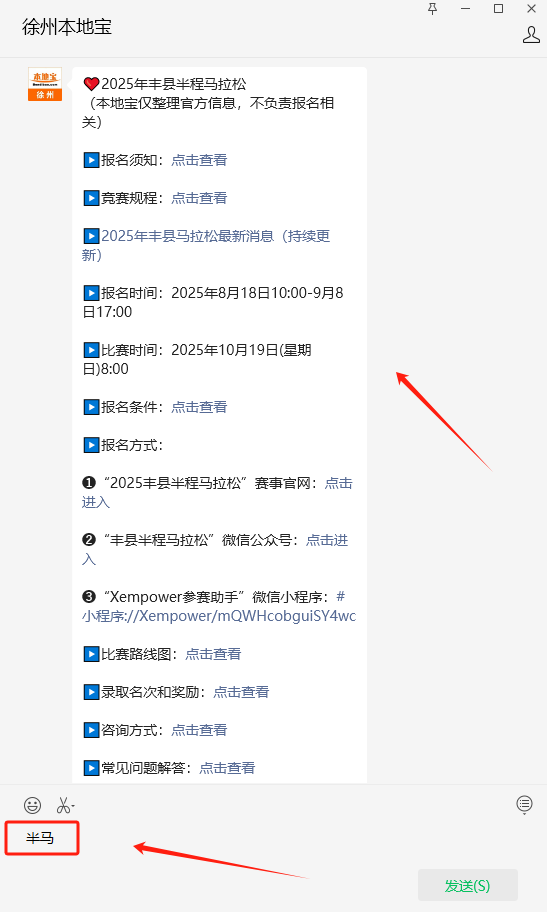Select the scissors screenshot tool
This screenshot has width=547, height=912.
[x=65, y=805]
